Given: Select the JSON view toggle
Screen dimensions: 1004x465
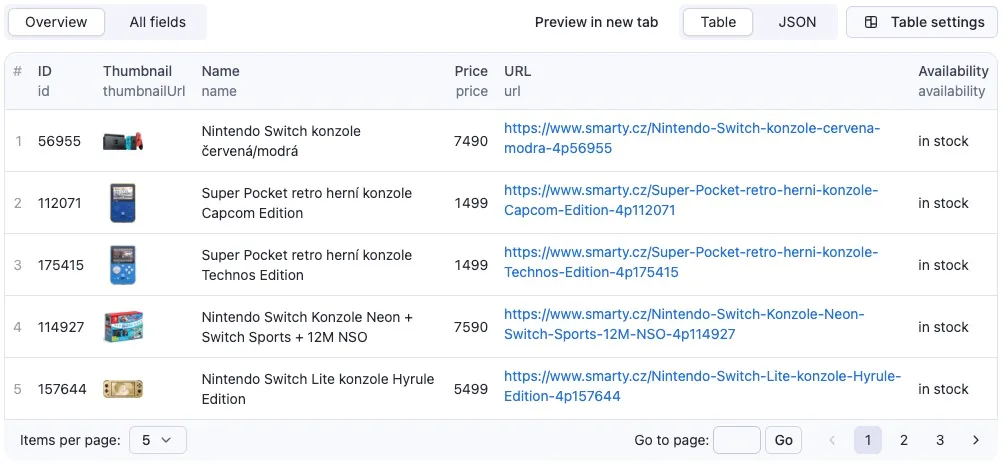Looking at the screenshot, I should click(x=797, y=22).
